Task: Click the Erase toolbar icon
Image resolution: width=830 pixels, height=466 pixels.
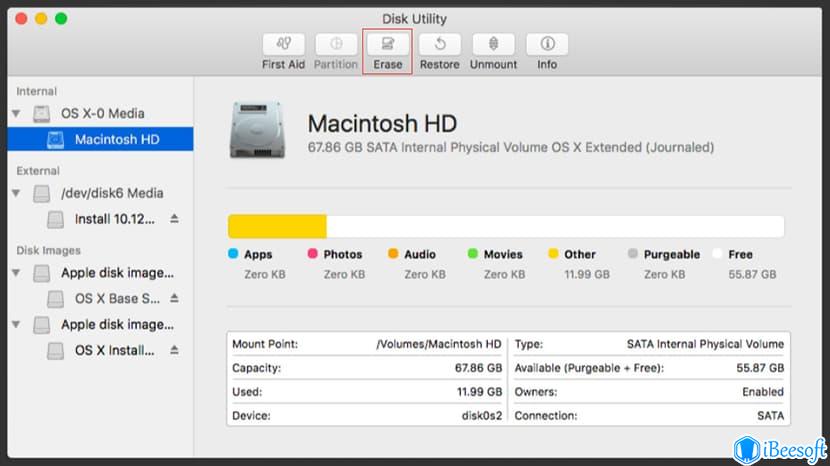Action: [387, 44]
